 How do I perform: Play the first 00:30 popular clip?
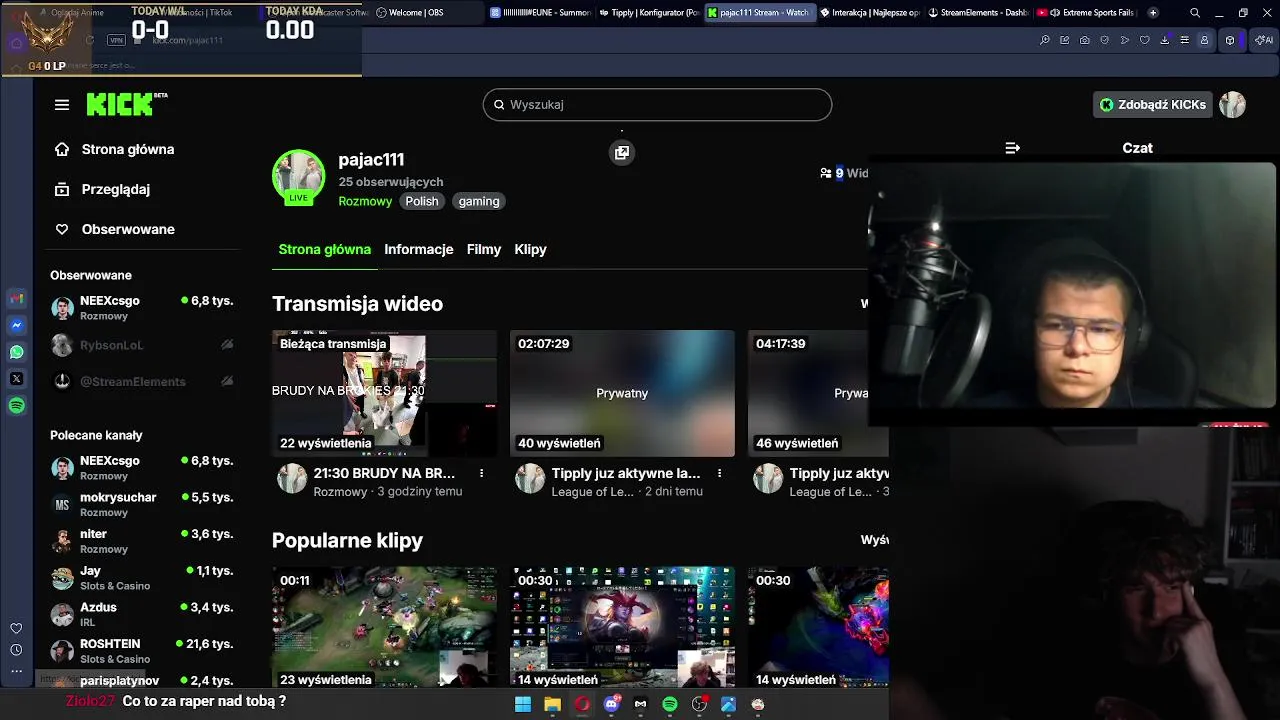tap(622, 627)
